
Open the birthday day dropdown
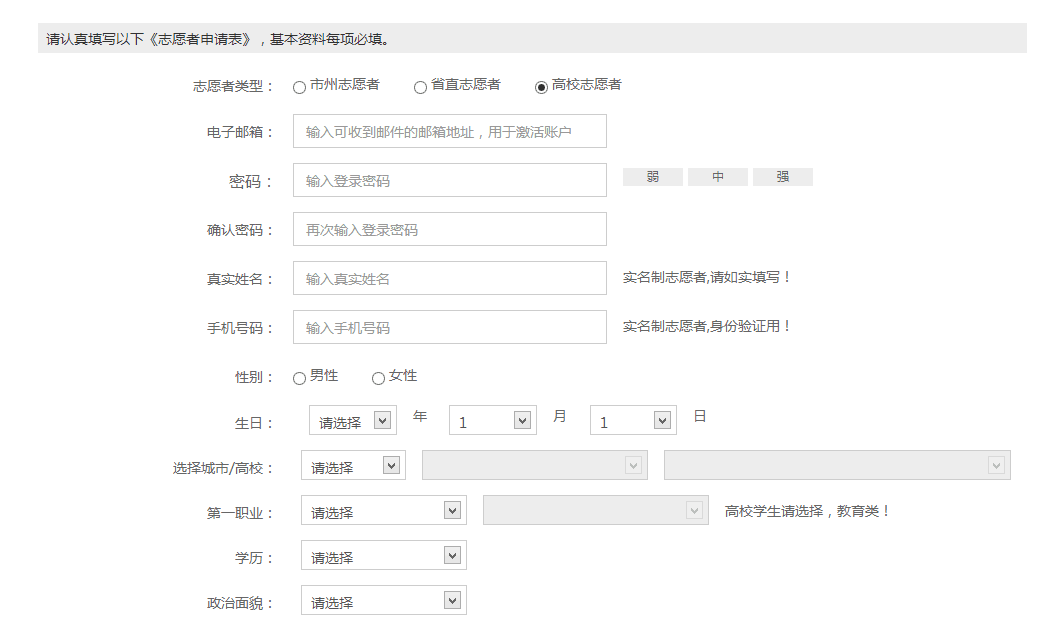pyautogui.click(x=633, y=421)
